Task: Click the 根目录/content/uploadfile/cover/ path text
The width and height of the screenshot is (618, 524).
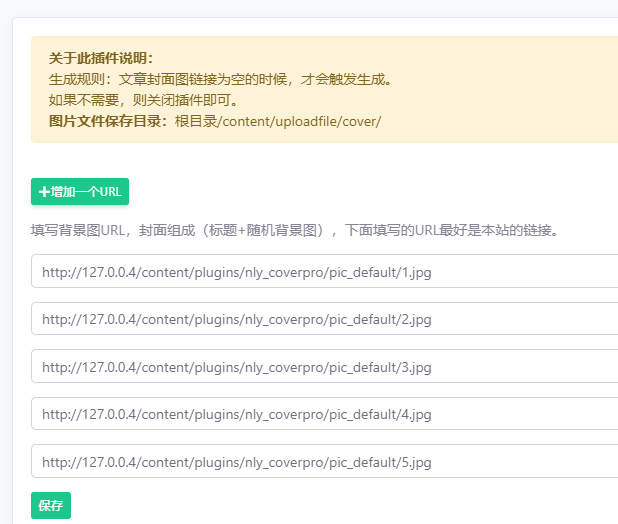Action: (278, 121)
